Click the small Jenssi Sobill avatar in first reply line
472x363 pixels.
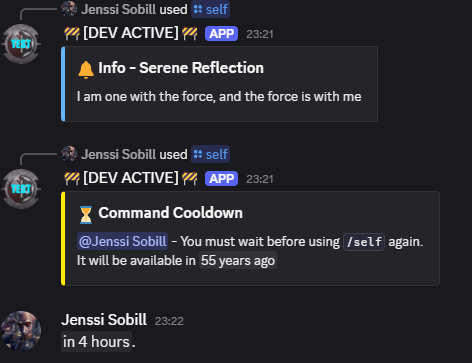pos(69,9)
